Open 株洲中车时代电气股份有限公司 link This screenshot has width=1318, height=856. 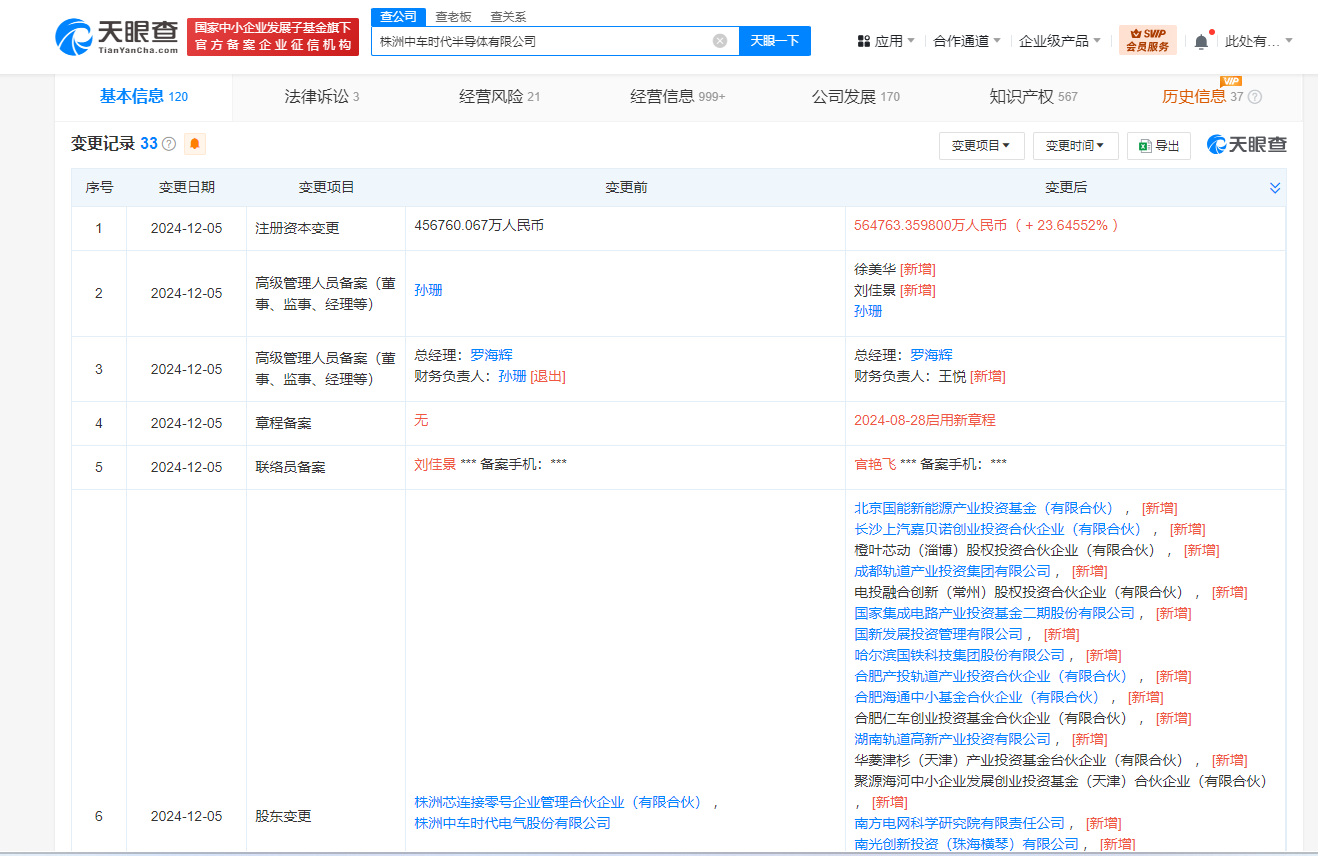pyautogui.click(x=512, y=823)
